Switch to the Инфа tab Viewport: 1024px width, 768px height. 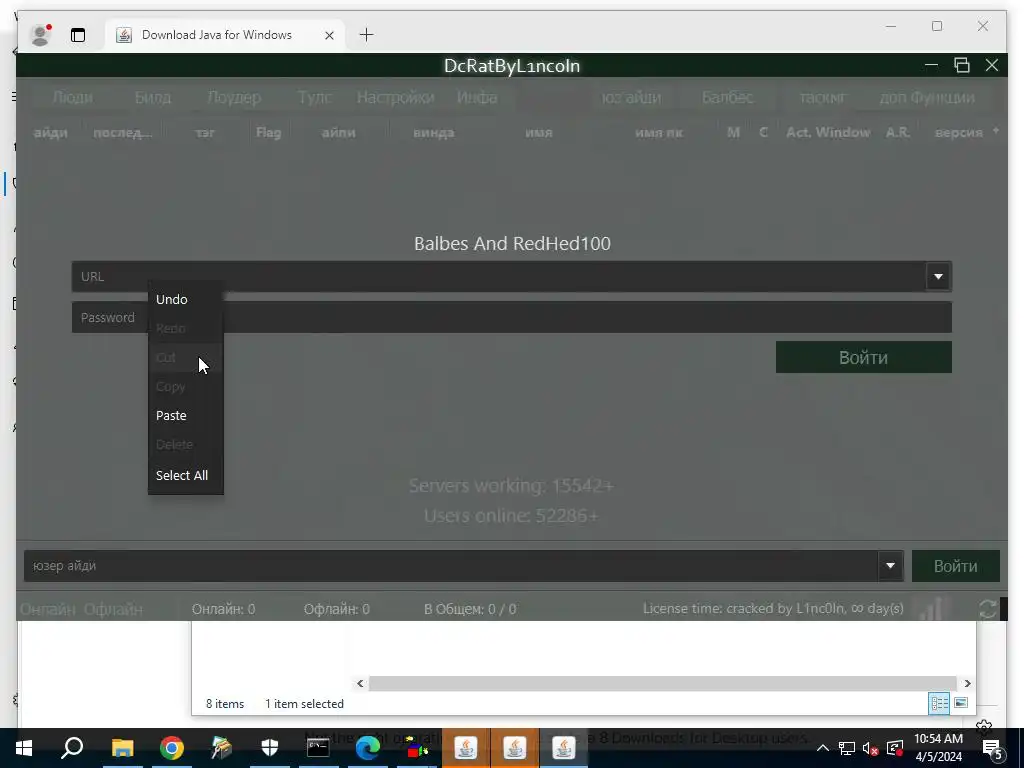pyautogui.click(x=477, y=97)
